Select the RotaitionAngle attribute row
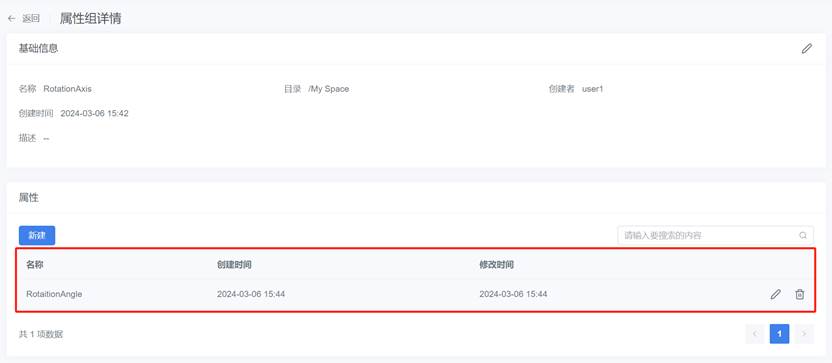Viewport: 832px width, 363px height. click(x=415, y=293)
